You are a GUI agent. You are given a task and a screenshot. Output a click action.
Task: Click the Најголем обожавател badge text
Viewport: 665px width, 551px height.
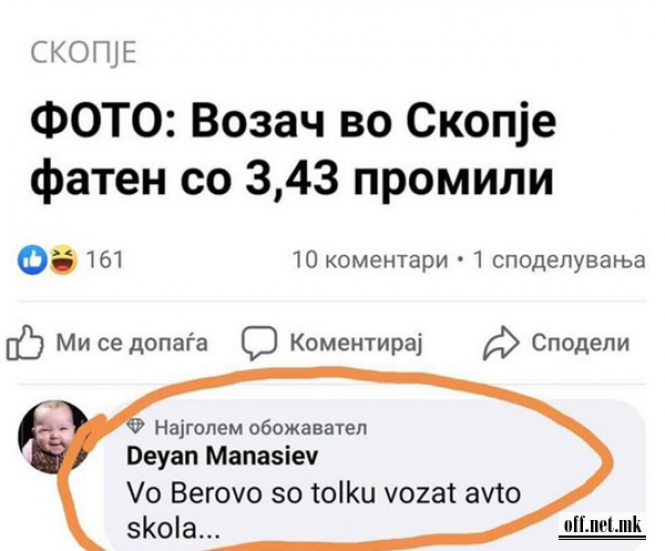[261, 427]
